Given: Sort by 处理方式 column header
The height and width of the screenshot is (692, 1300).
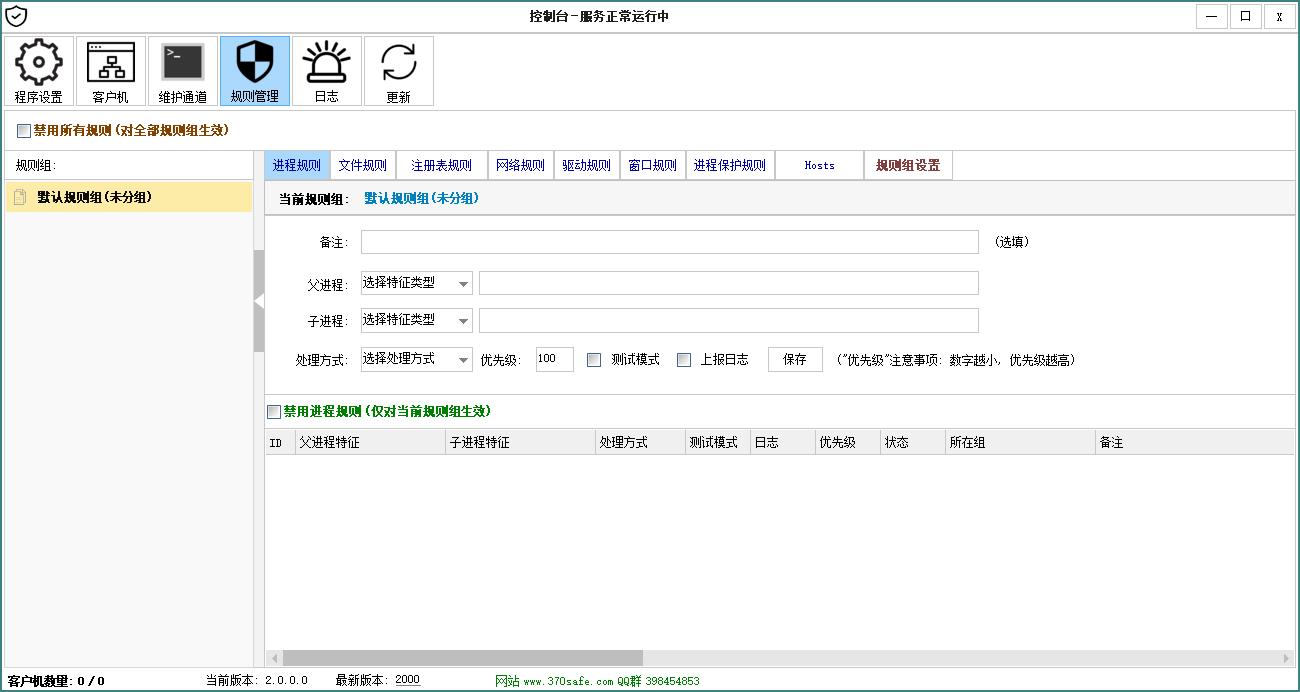Looking at the screenshot, I should [641, 442].
